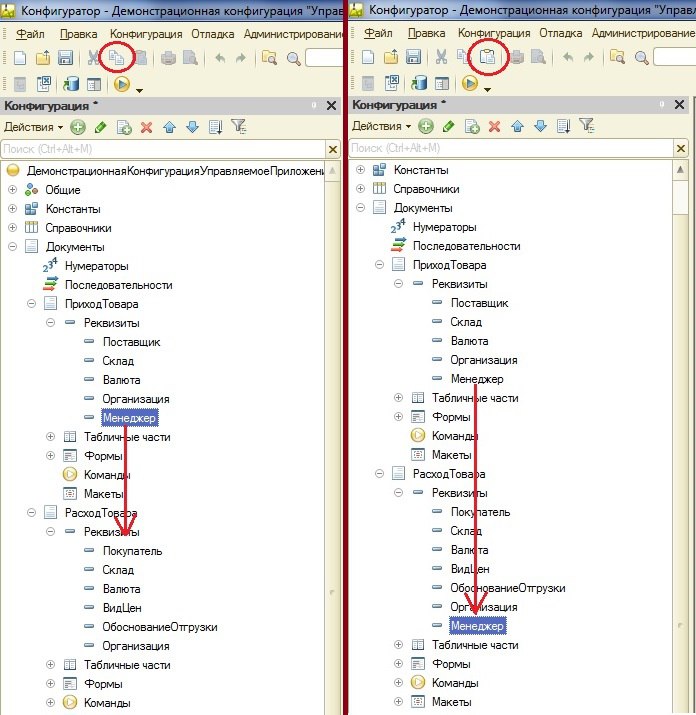The image size is (696, 715).
Task: Open Правка menu in left window
Action: (x=78, y=34)
